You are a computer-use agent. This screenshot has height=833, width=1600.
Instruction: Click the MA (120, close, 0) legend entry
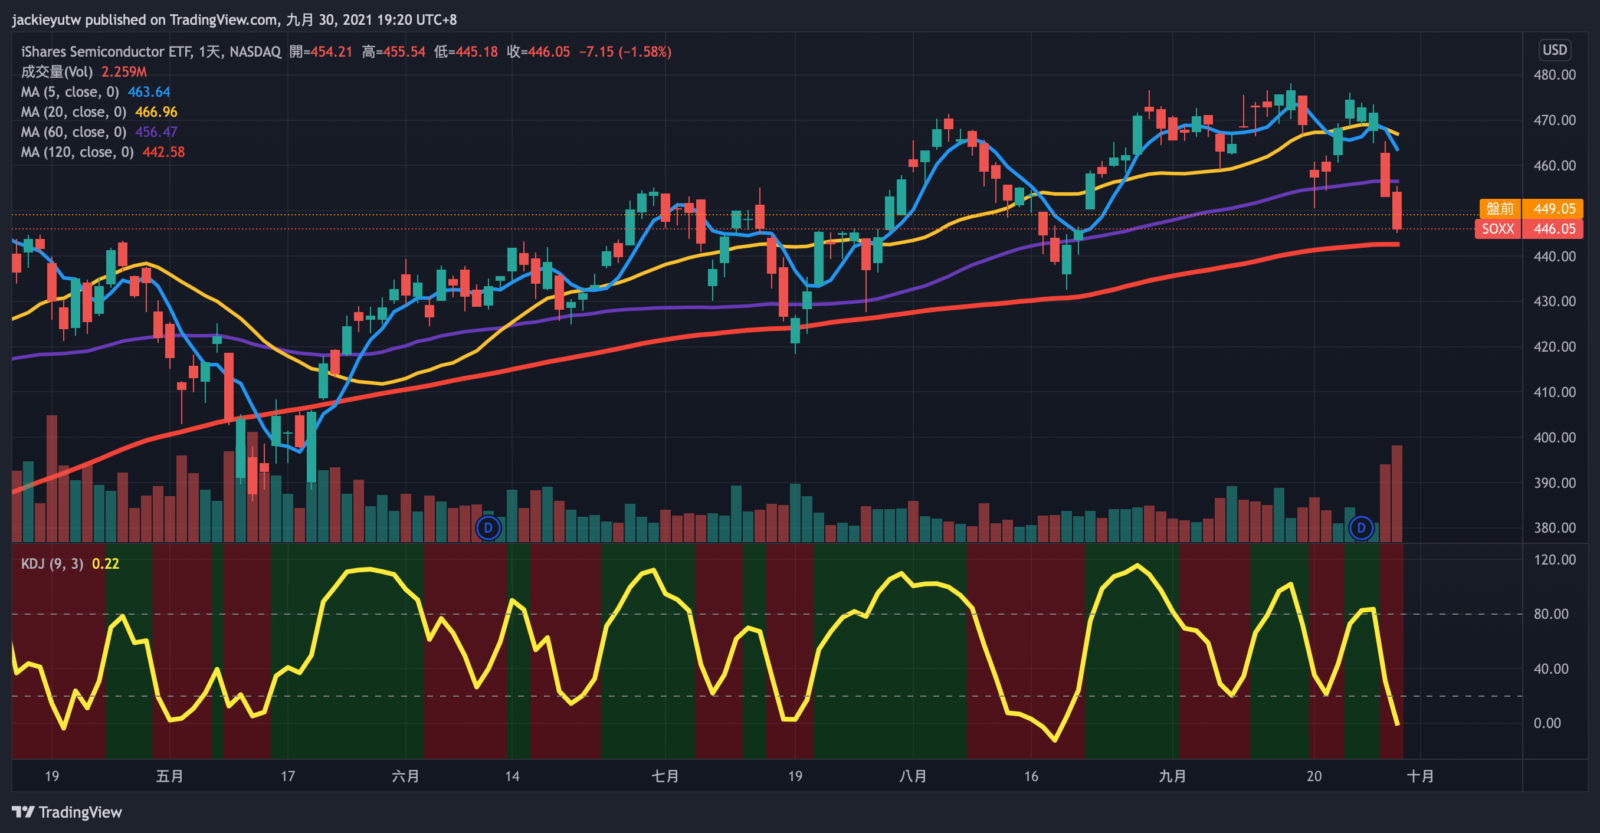click(77, 152)
